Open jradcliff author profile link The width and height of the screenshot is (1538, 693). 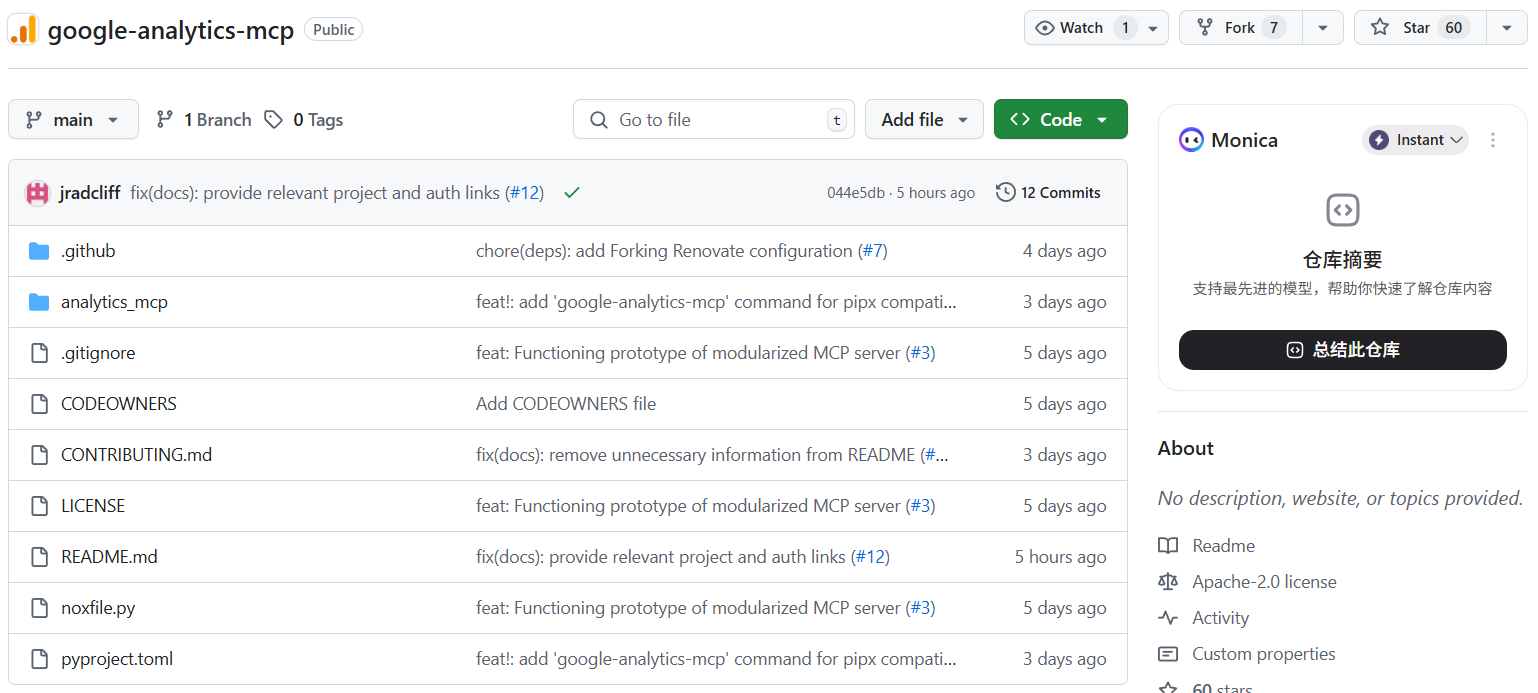(x=90, y=193)
